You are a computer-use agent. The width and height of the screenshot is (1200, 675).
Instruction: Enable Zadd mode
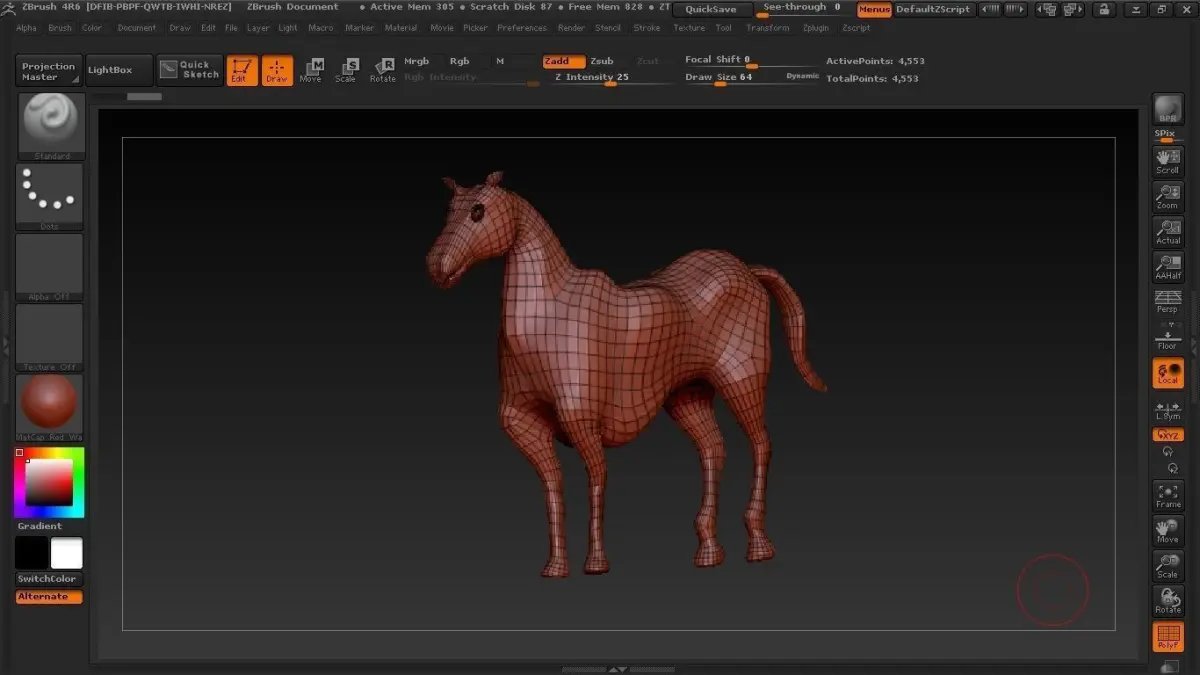tap(564, 61)
